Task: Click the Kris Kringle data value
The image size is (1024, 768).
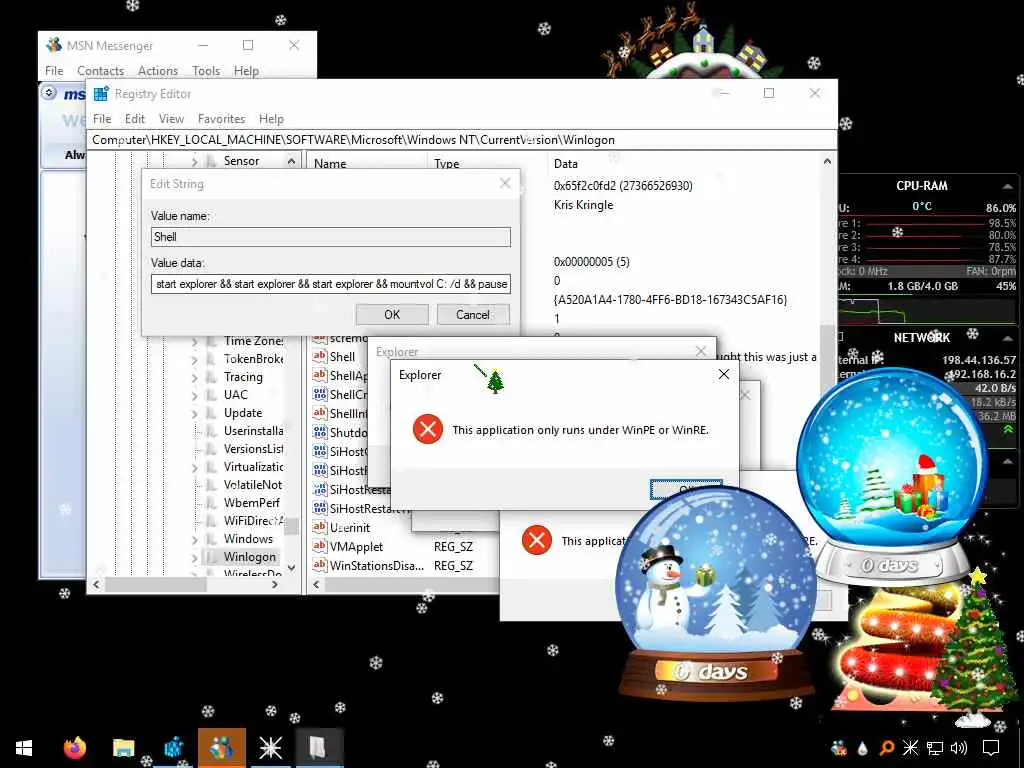Action: tap(583, 205)
